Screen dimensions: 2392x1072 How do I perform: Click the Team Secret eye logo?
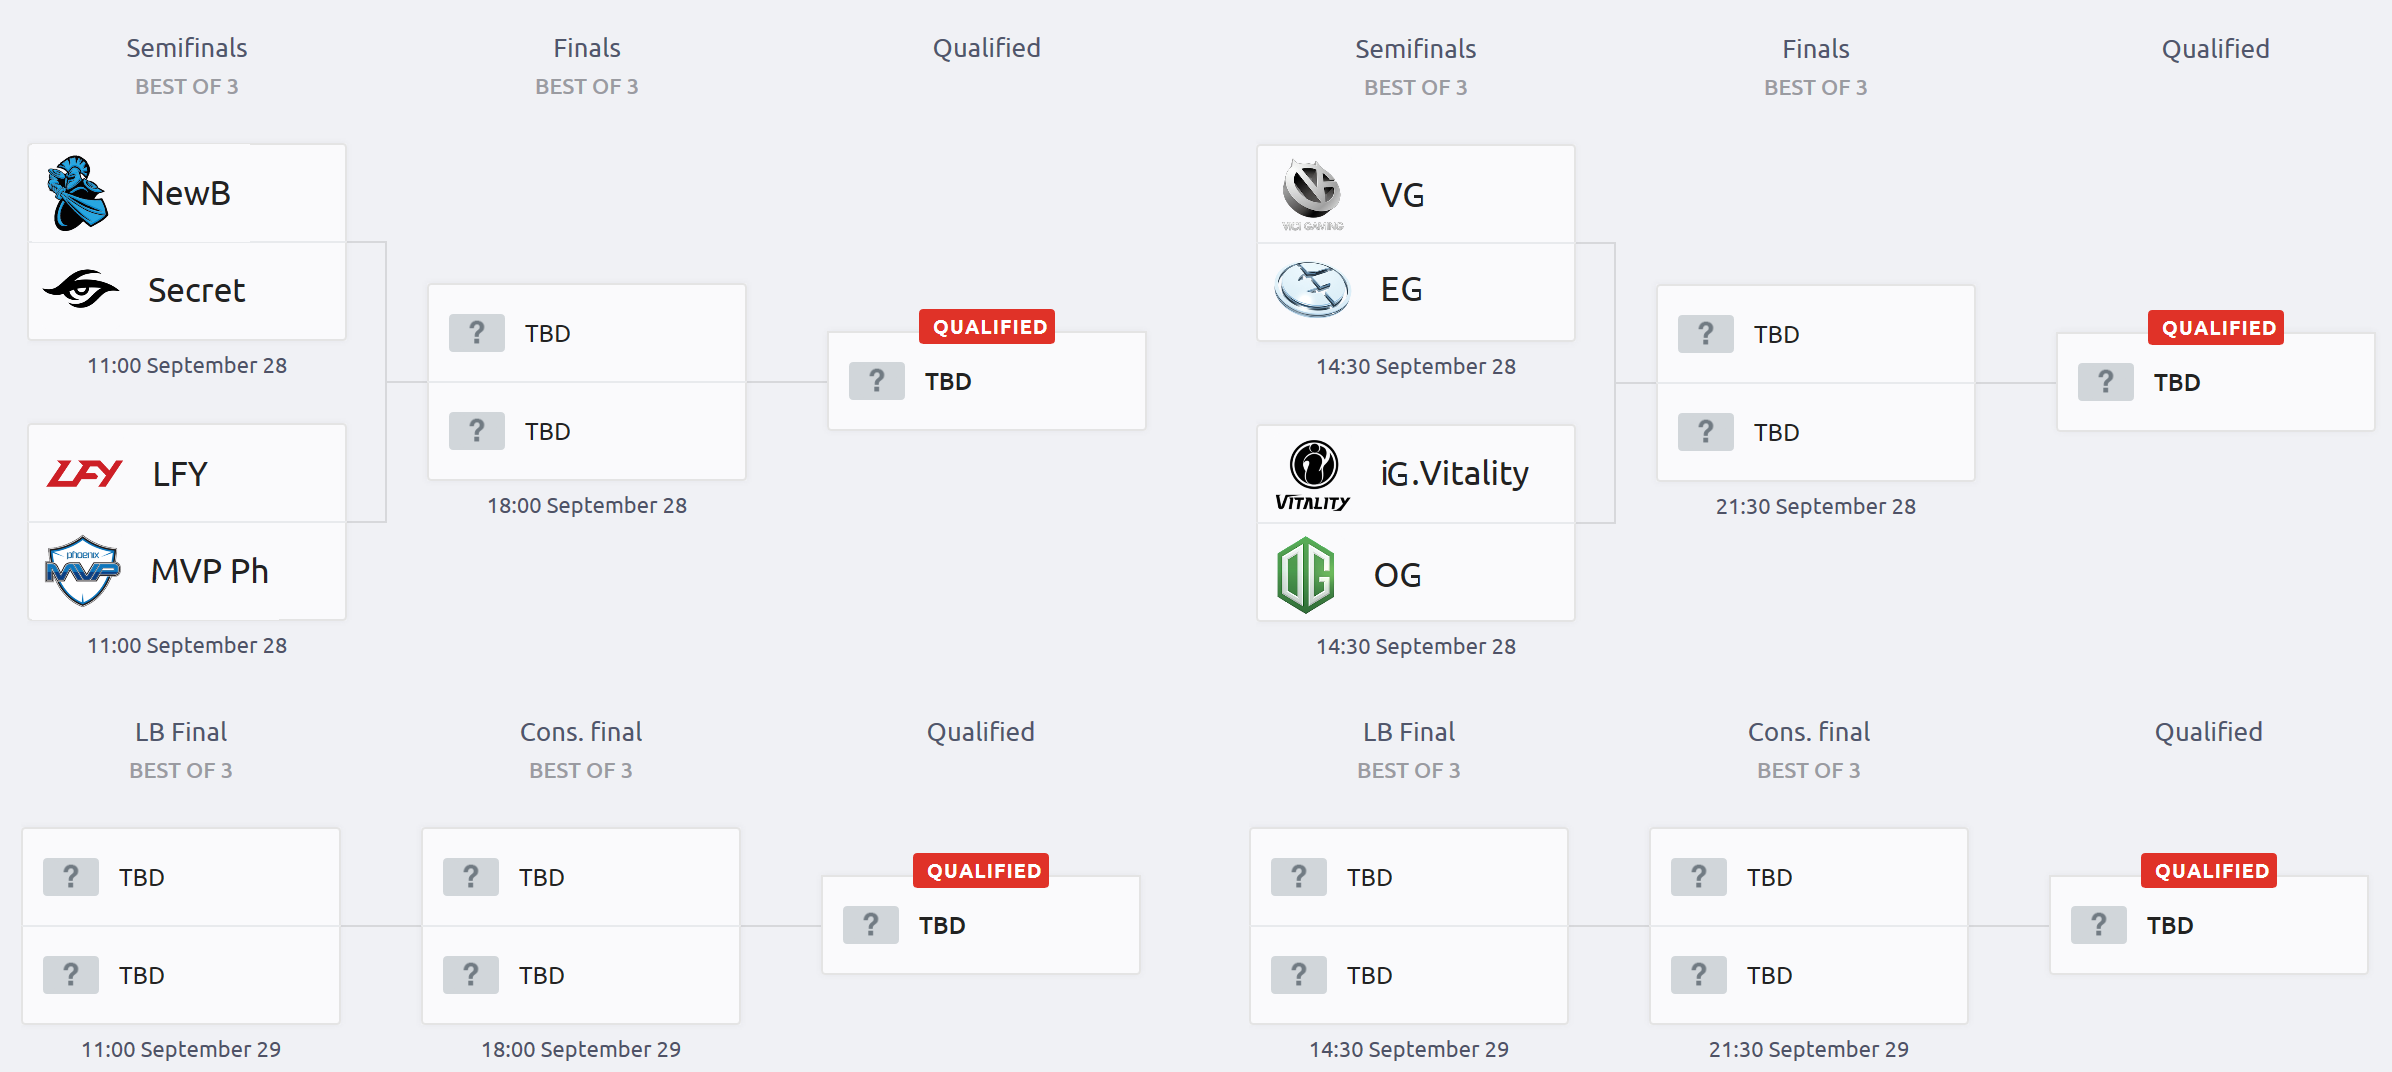[81, 289]
